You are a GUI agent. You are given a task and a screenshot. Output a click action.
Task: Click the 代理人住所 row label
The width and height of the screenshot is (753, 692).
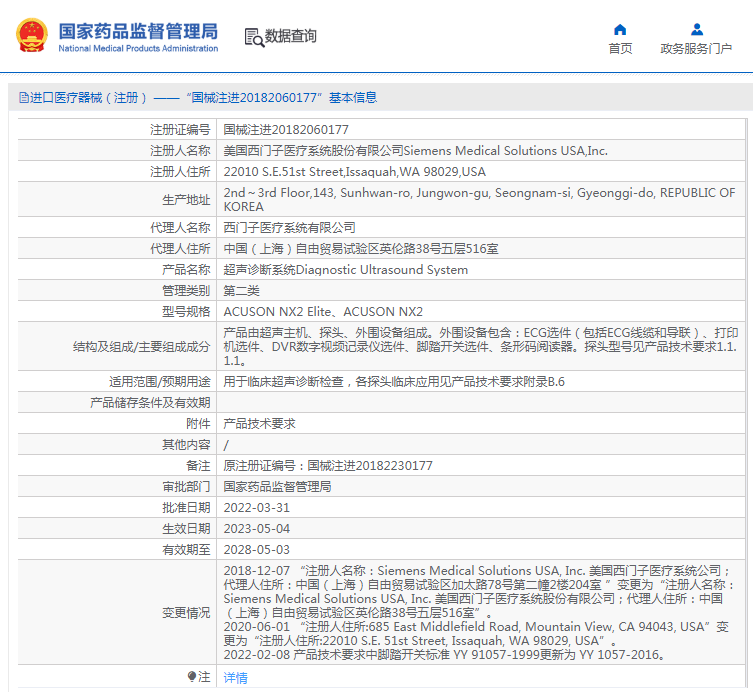[x=180, y=249]
